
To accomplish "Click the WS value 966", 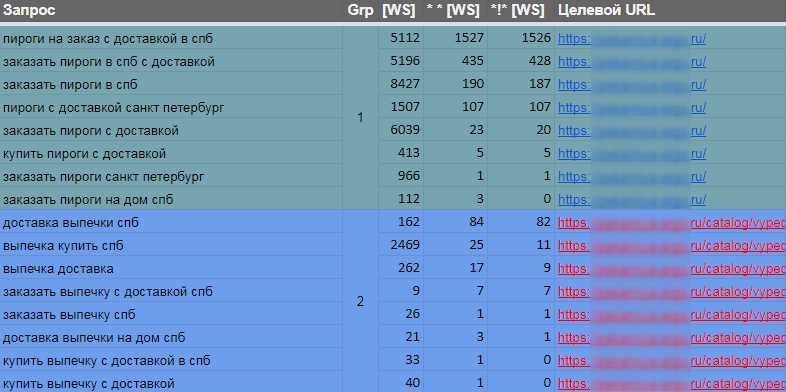I will (409, 176).
